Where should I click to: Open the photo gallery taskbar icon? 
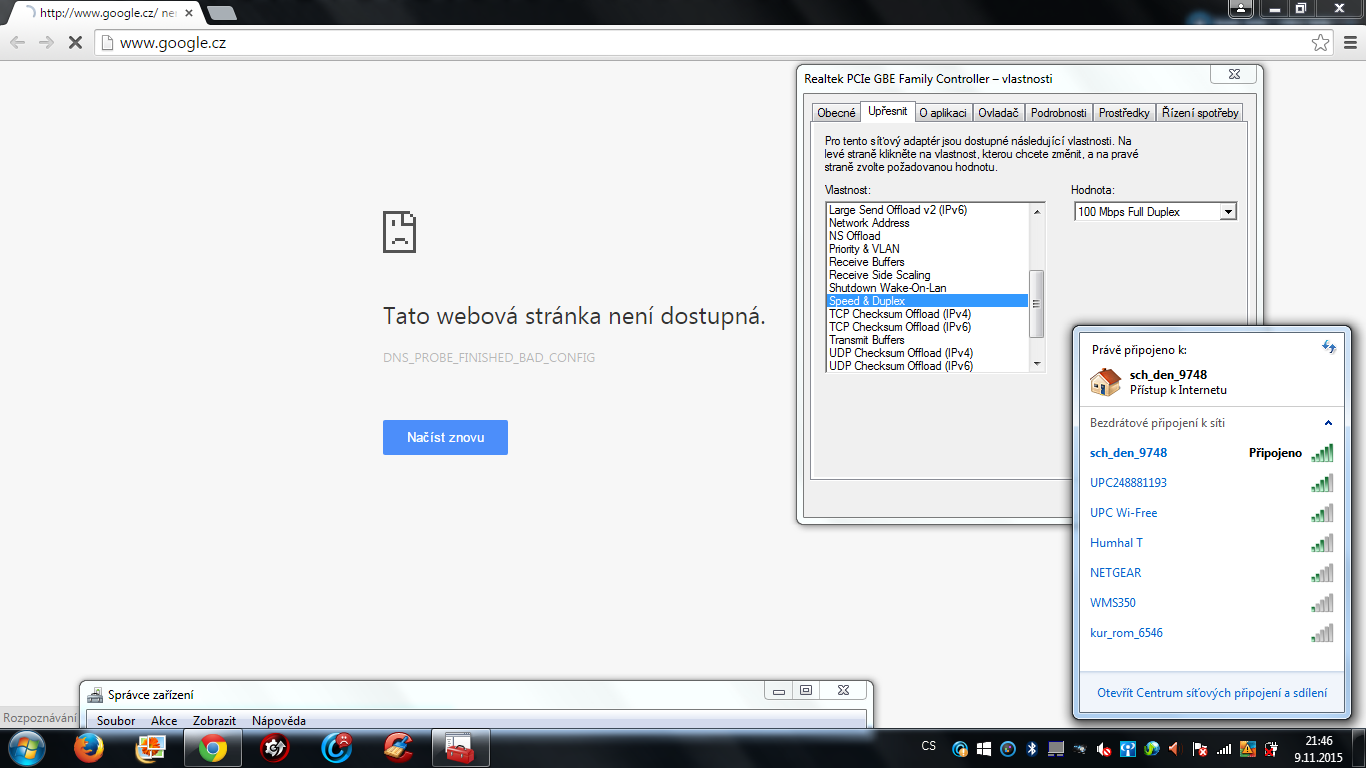point(151,748)
